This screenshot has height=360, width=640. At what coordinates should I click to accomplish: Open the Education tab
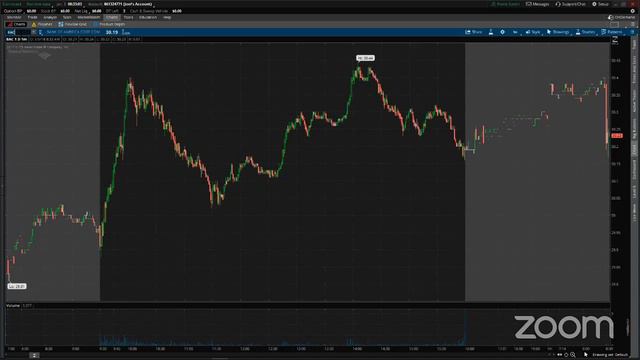coord(148,18)
